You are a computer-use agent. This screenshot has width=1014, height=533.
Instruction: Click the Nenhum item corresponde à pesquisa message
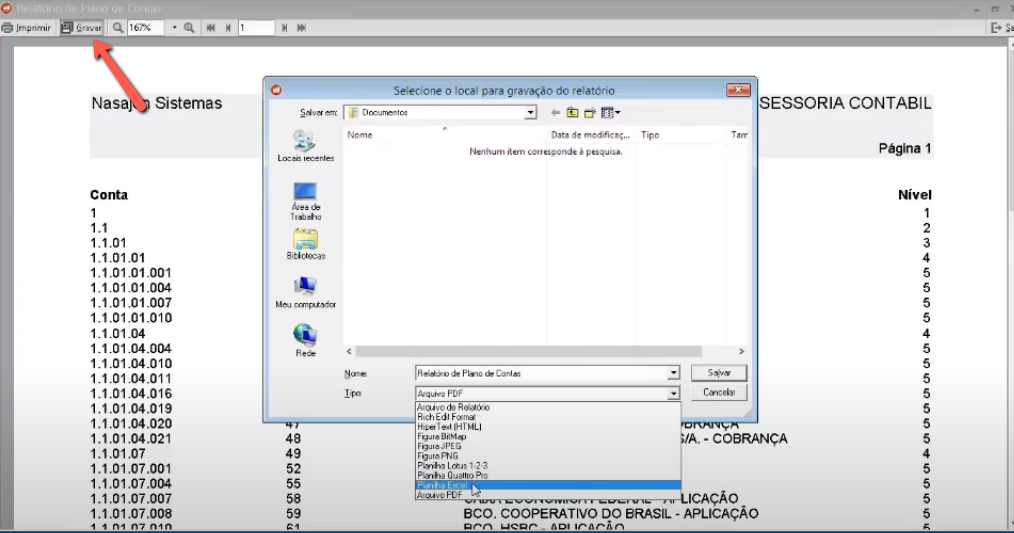coord(546,151)
